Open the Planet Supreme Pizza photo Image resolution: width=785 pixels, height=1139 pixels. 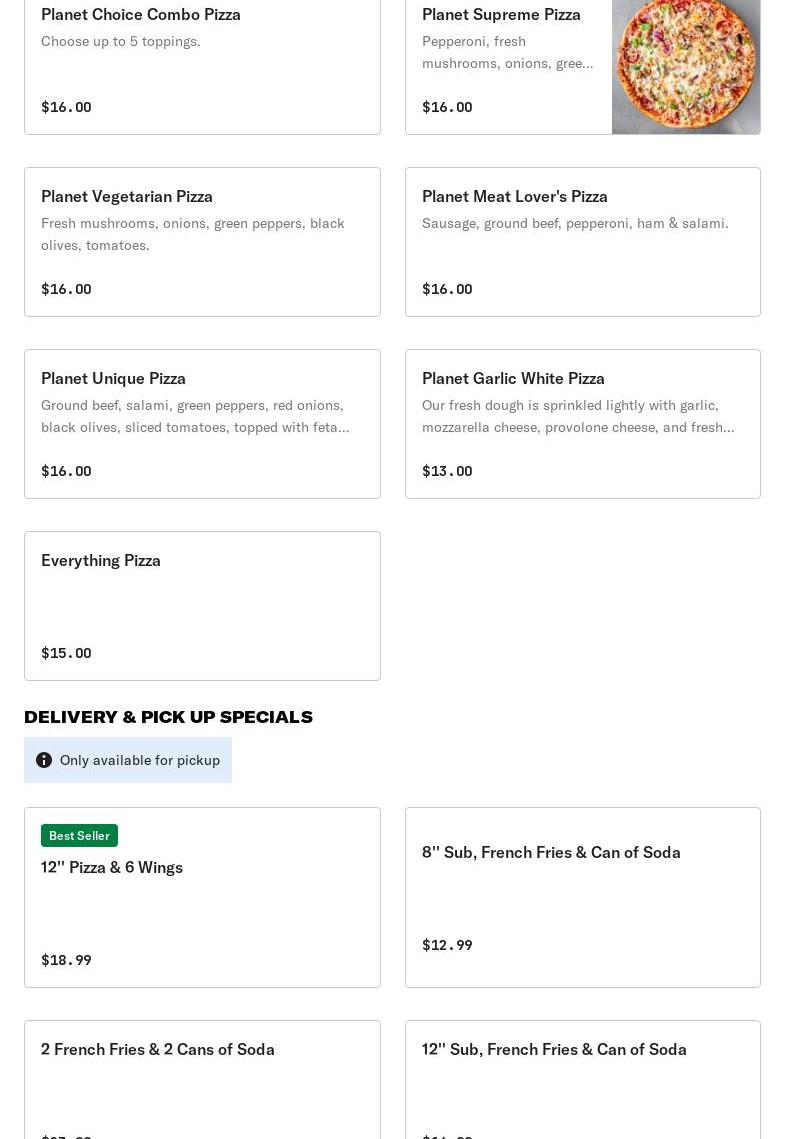pos(686,66)
